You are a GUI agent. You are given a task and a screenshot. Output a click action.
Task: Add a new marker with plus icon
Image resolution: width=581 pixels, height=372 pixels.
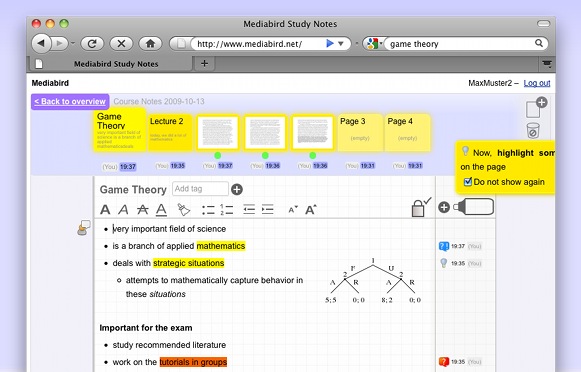point(444,207)
